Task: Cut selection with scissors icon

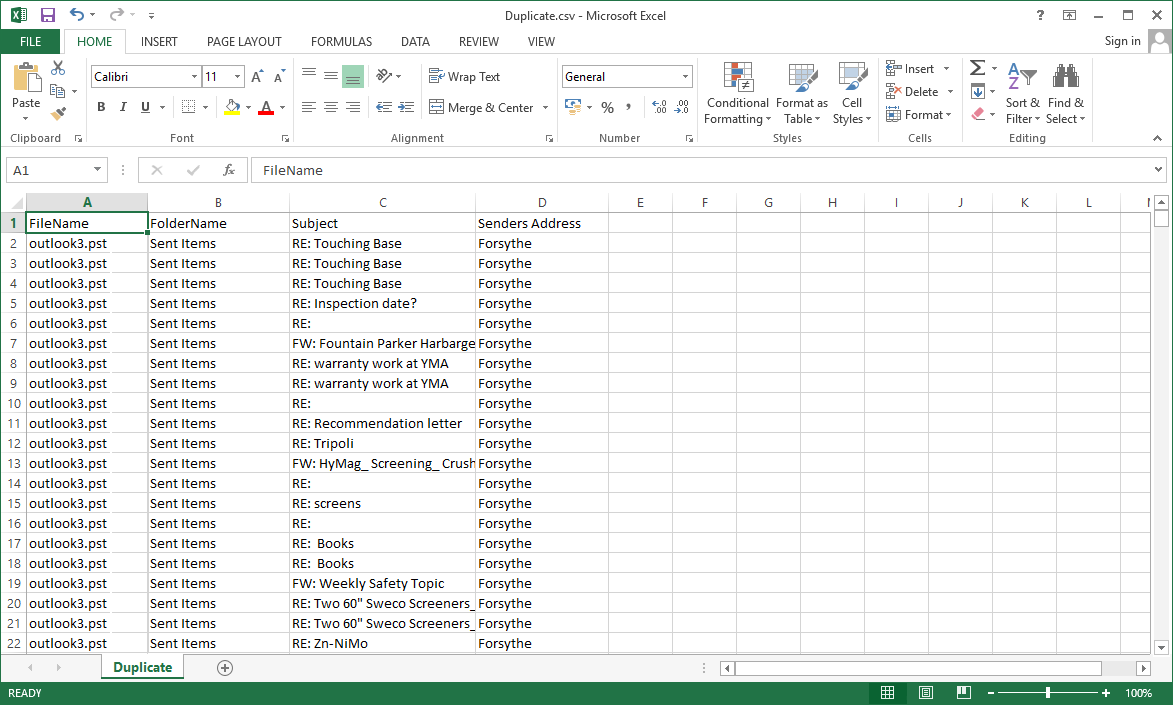Action: pyautogui.click(x=58, y=68)
